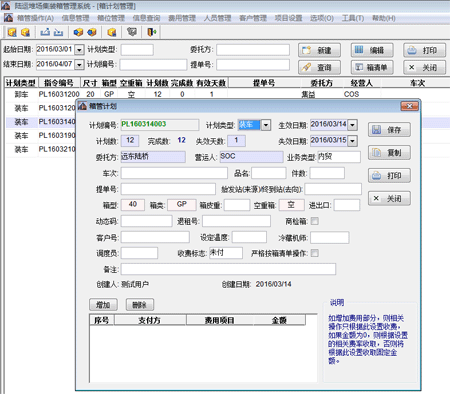Image resolution: width=450 pixels, height=394 pixels.
Task: Click the 复制 copy button in dialog
Action: [389, 153]
